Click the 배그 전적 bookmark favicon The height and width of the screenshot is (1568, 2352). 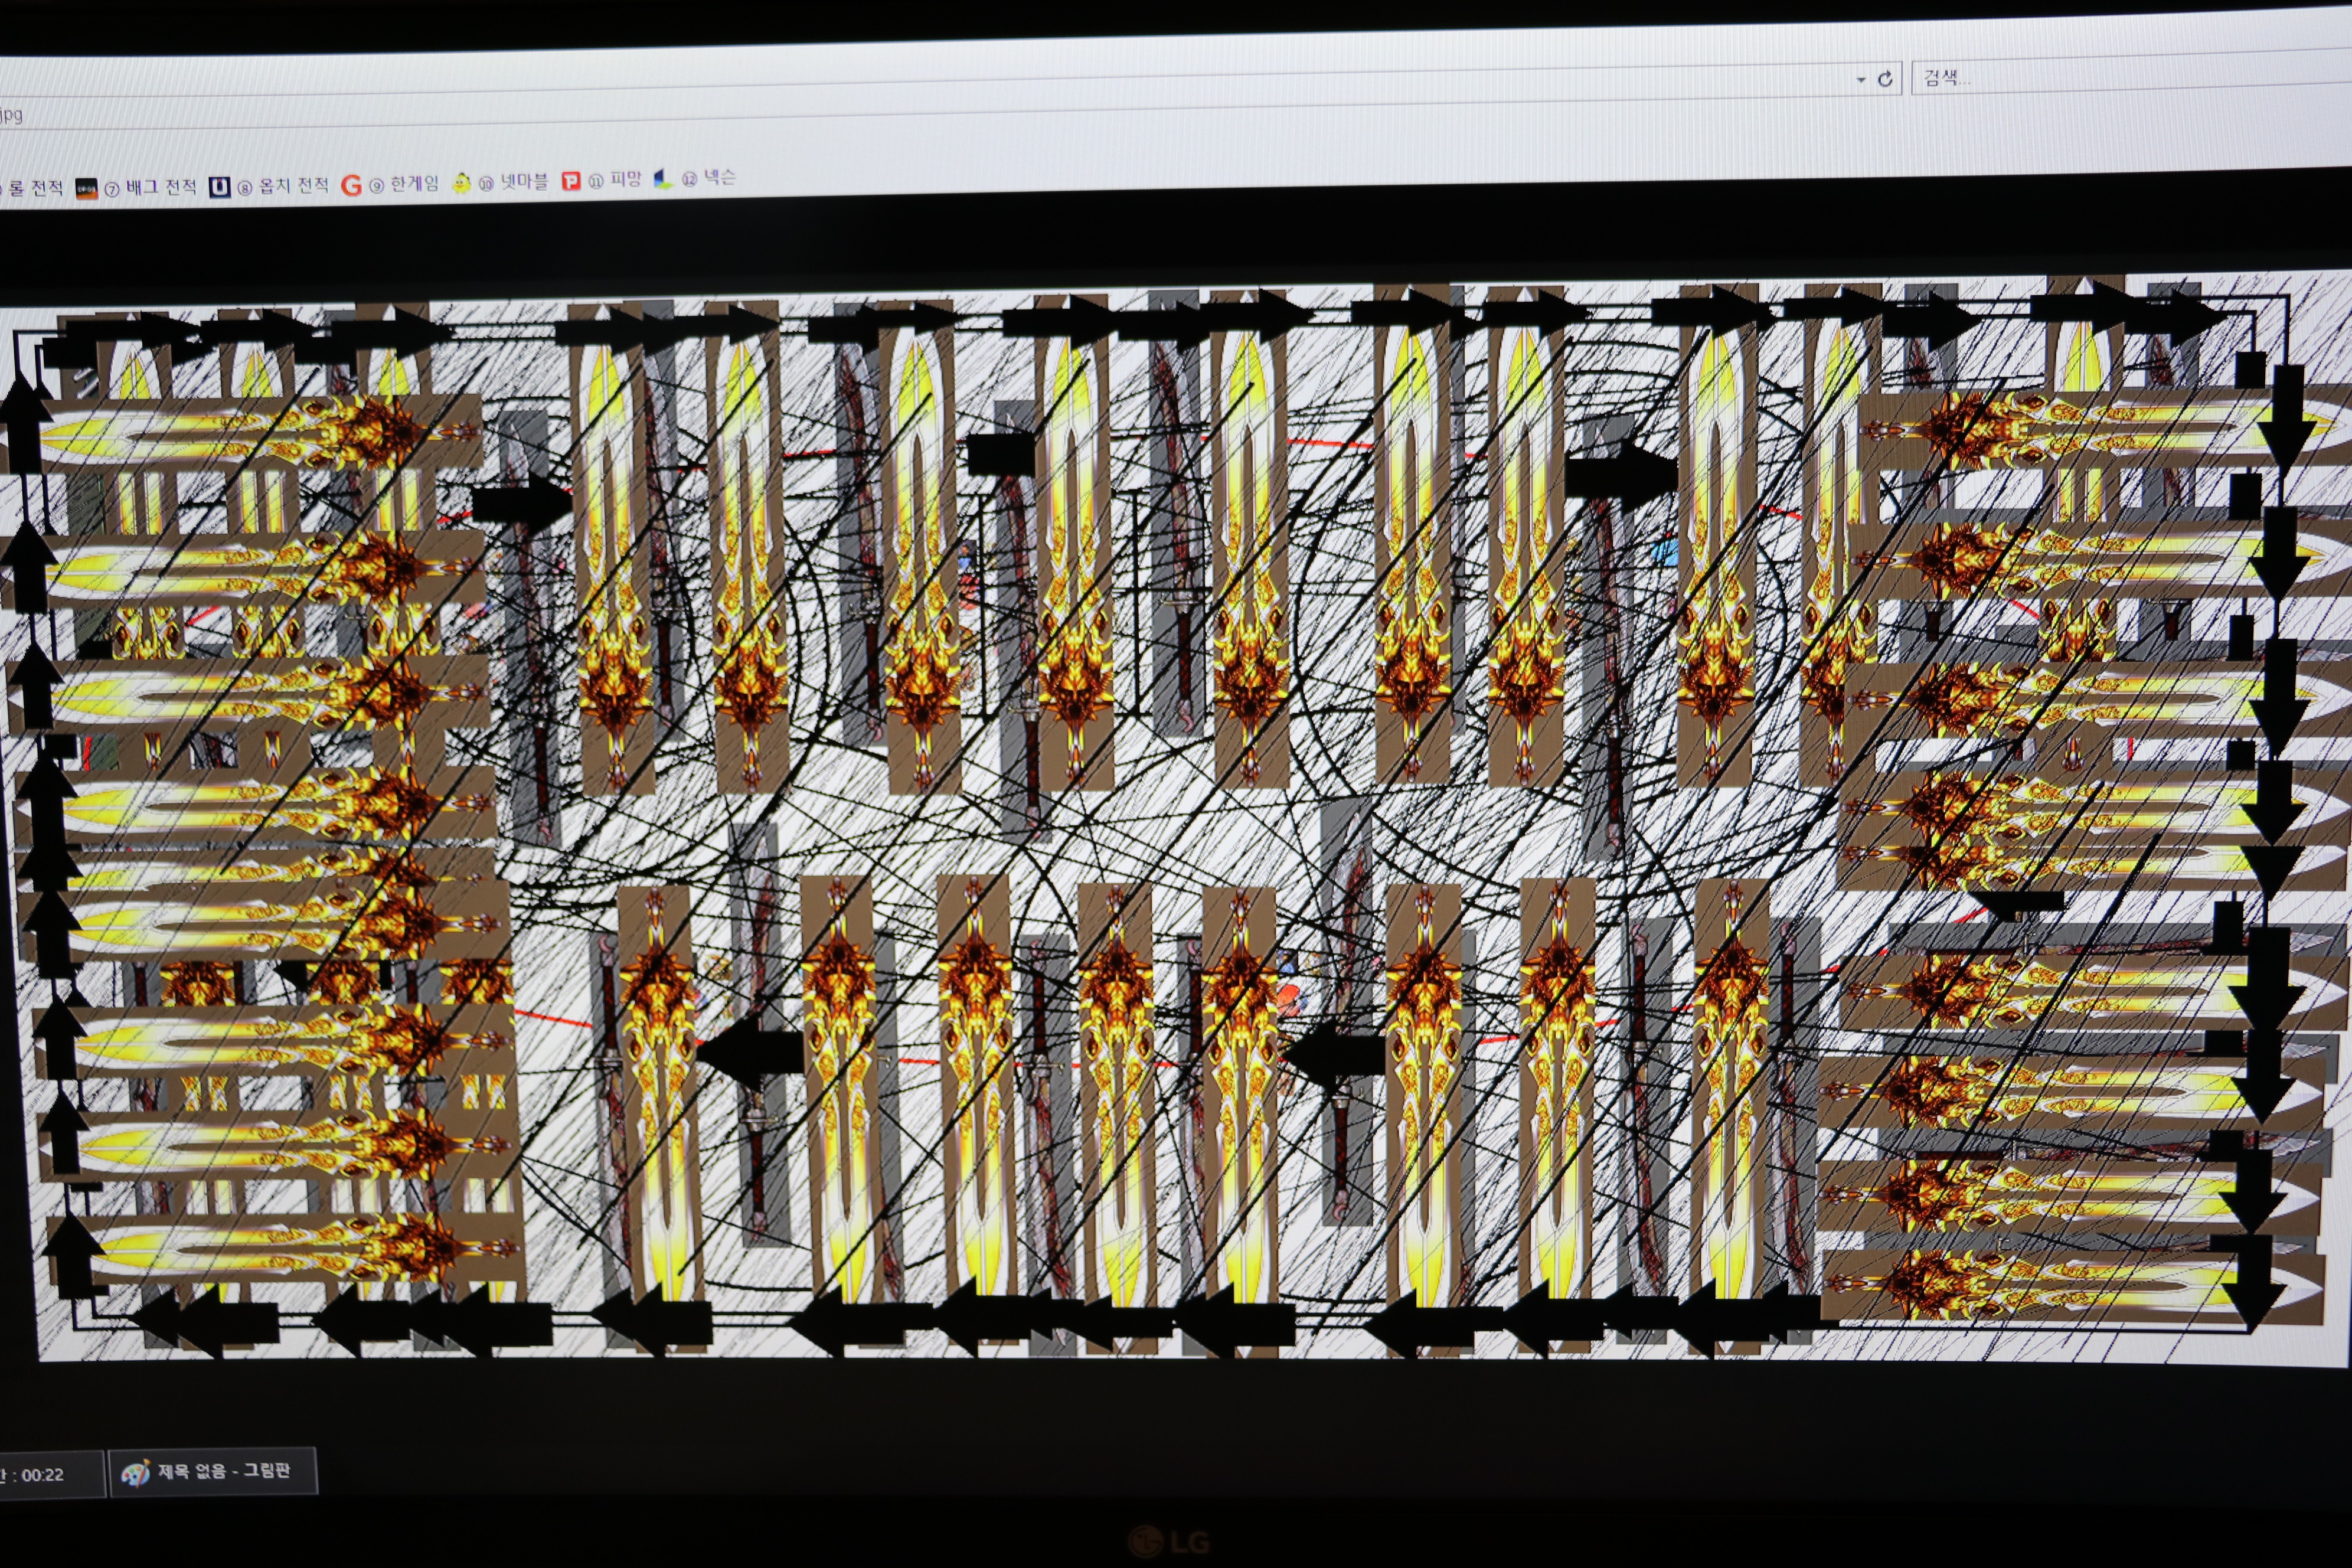point(87,188)
